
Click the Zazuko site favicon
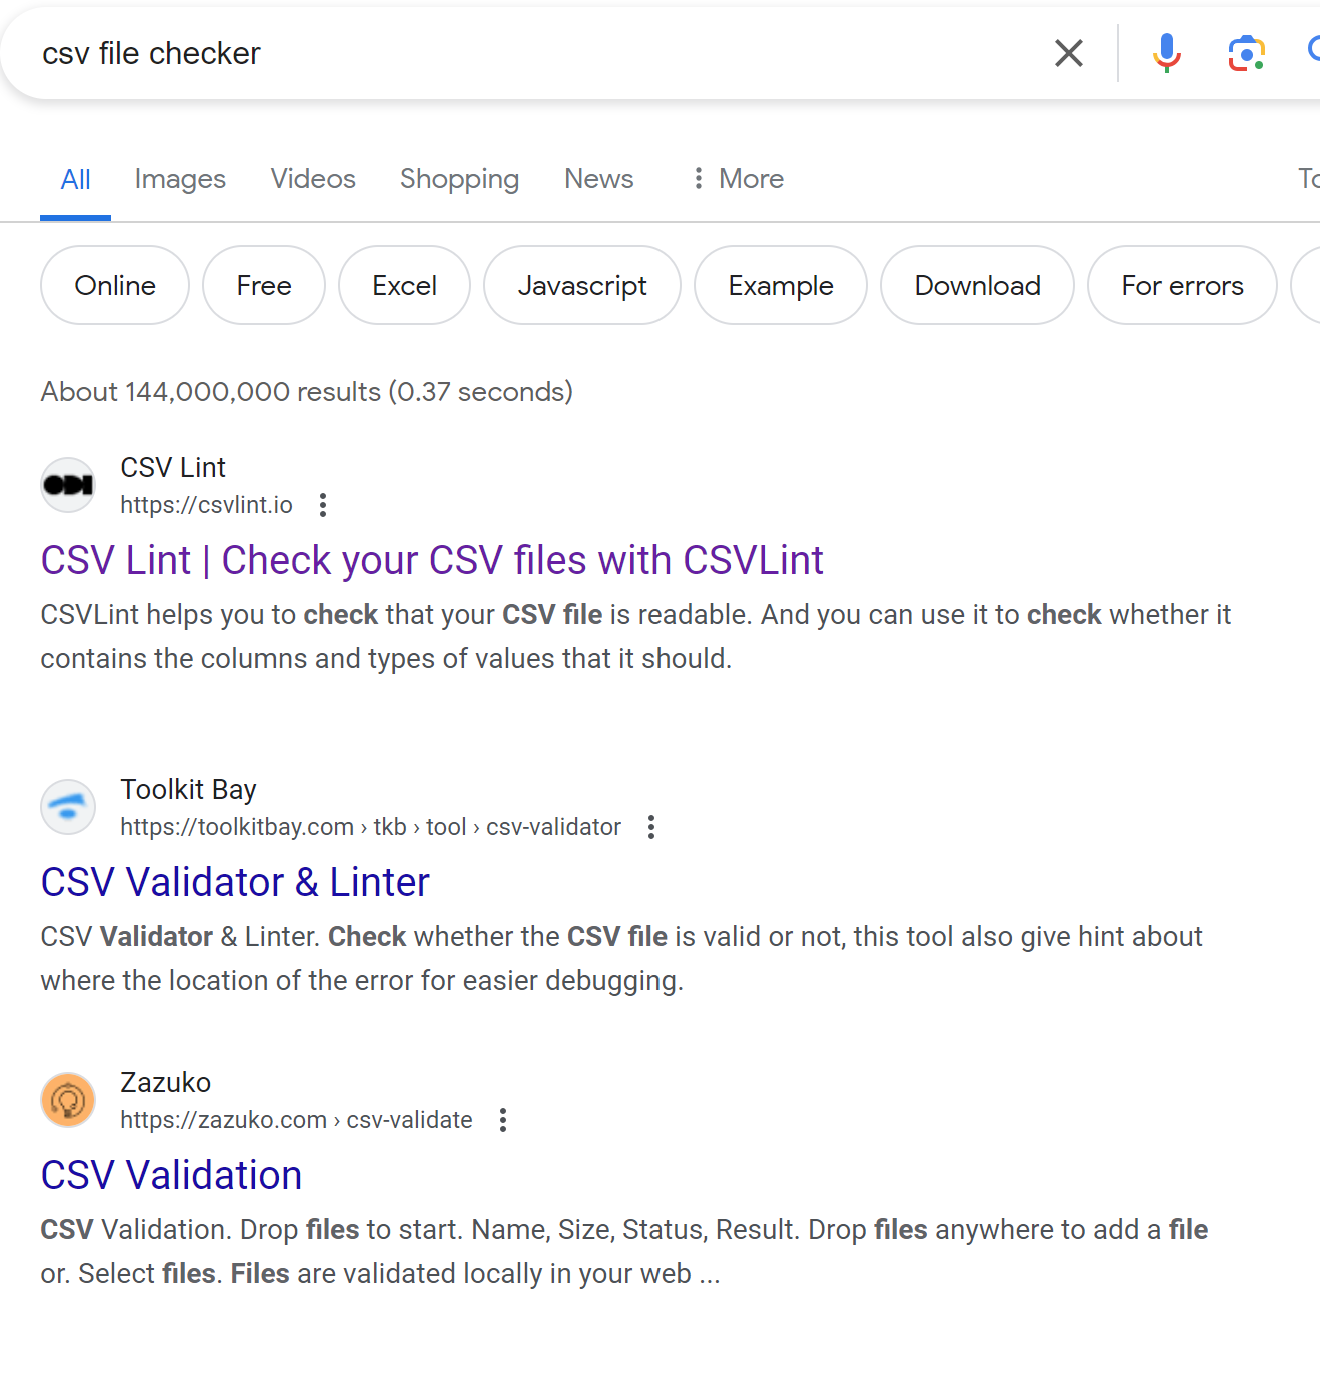click(x=68, y=1100)
